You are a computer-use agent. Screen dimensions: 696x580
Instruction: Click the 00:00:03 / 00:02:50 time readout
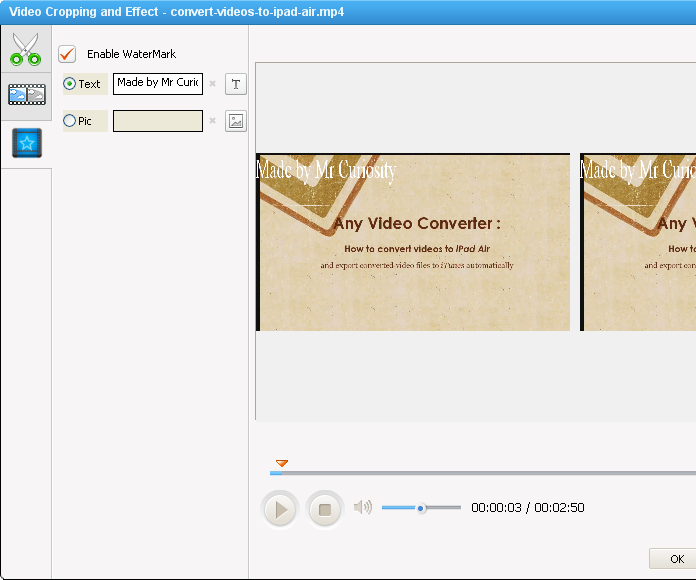tap(528, 508)
